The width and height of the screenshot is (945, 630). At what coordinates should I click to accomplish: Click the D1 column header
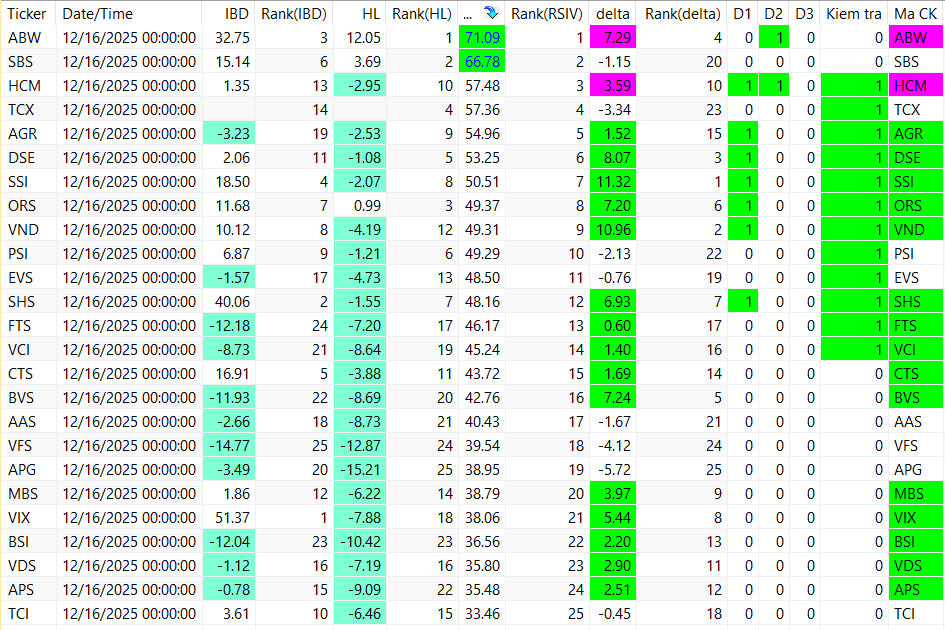coord(742,13)
